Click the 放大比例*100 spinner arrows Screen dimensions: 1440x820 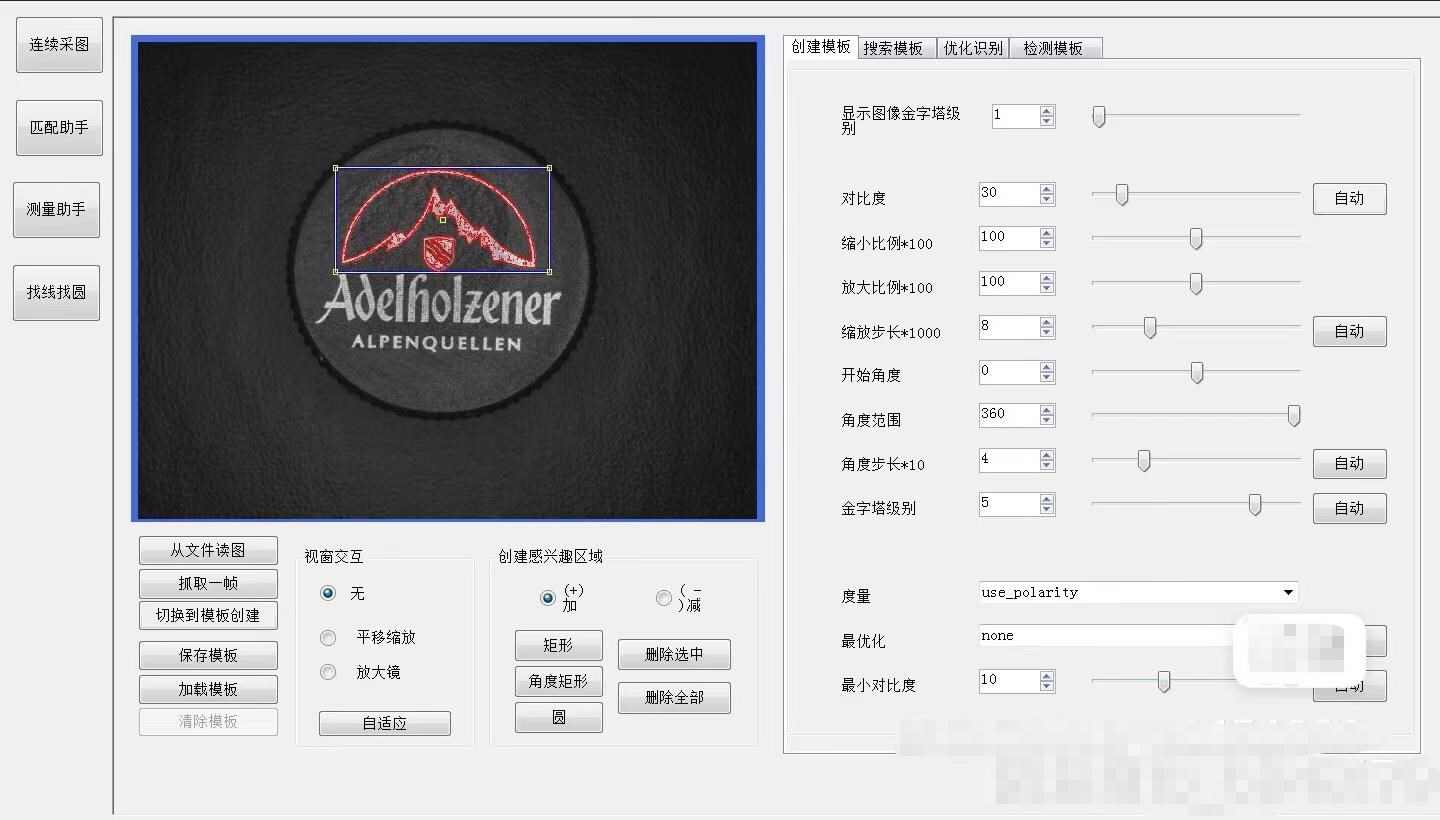pos(1047,282)
